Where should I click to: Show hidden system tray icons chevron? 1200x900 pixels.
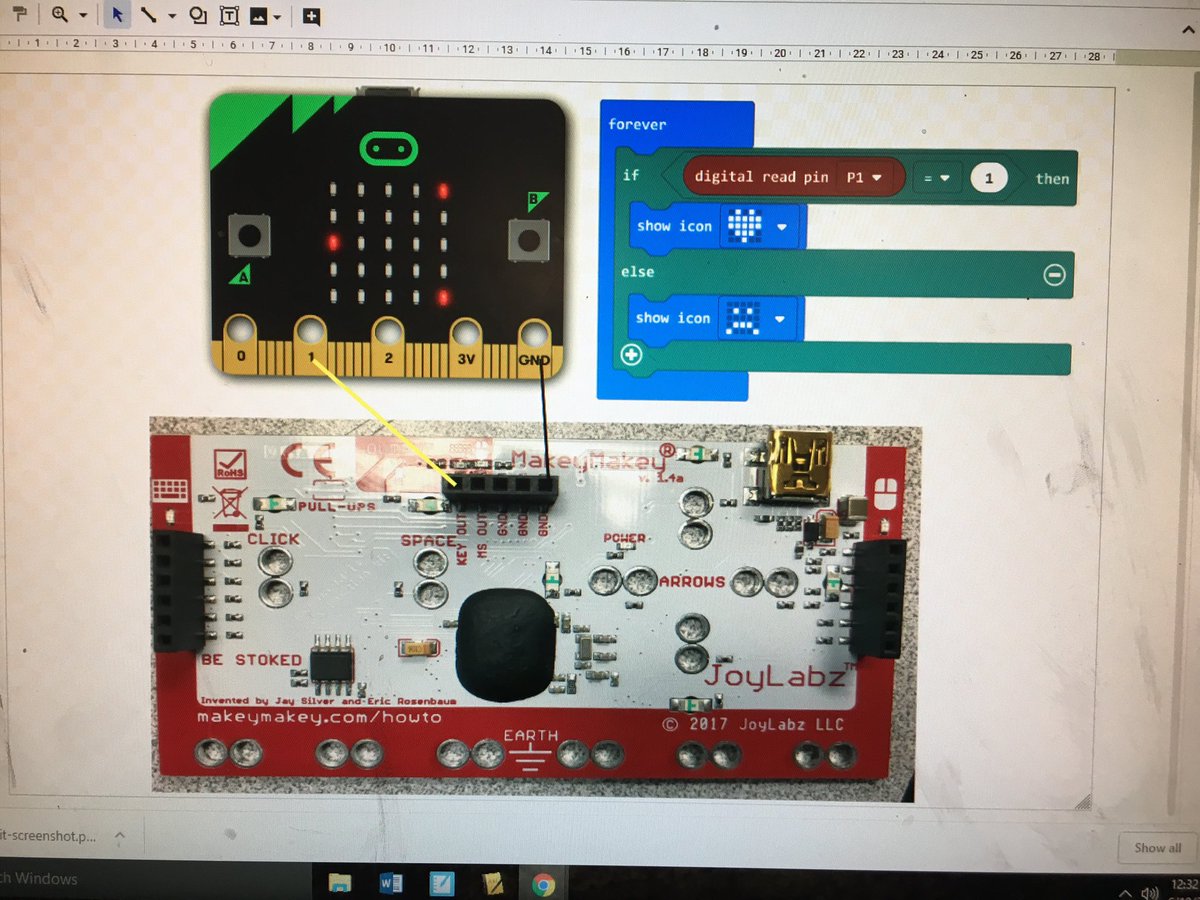point(1125,892)
